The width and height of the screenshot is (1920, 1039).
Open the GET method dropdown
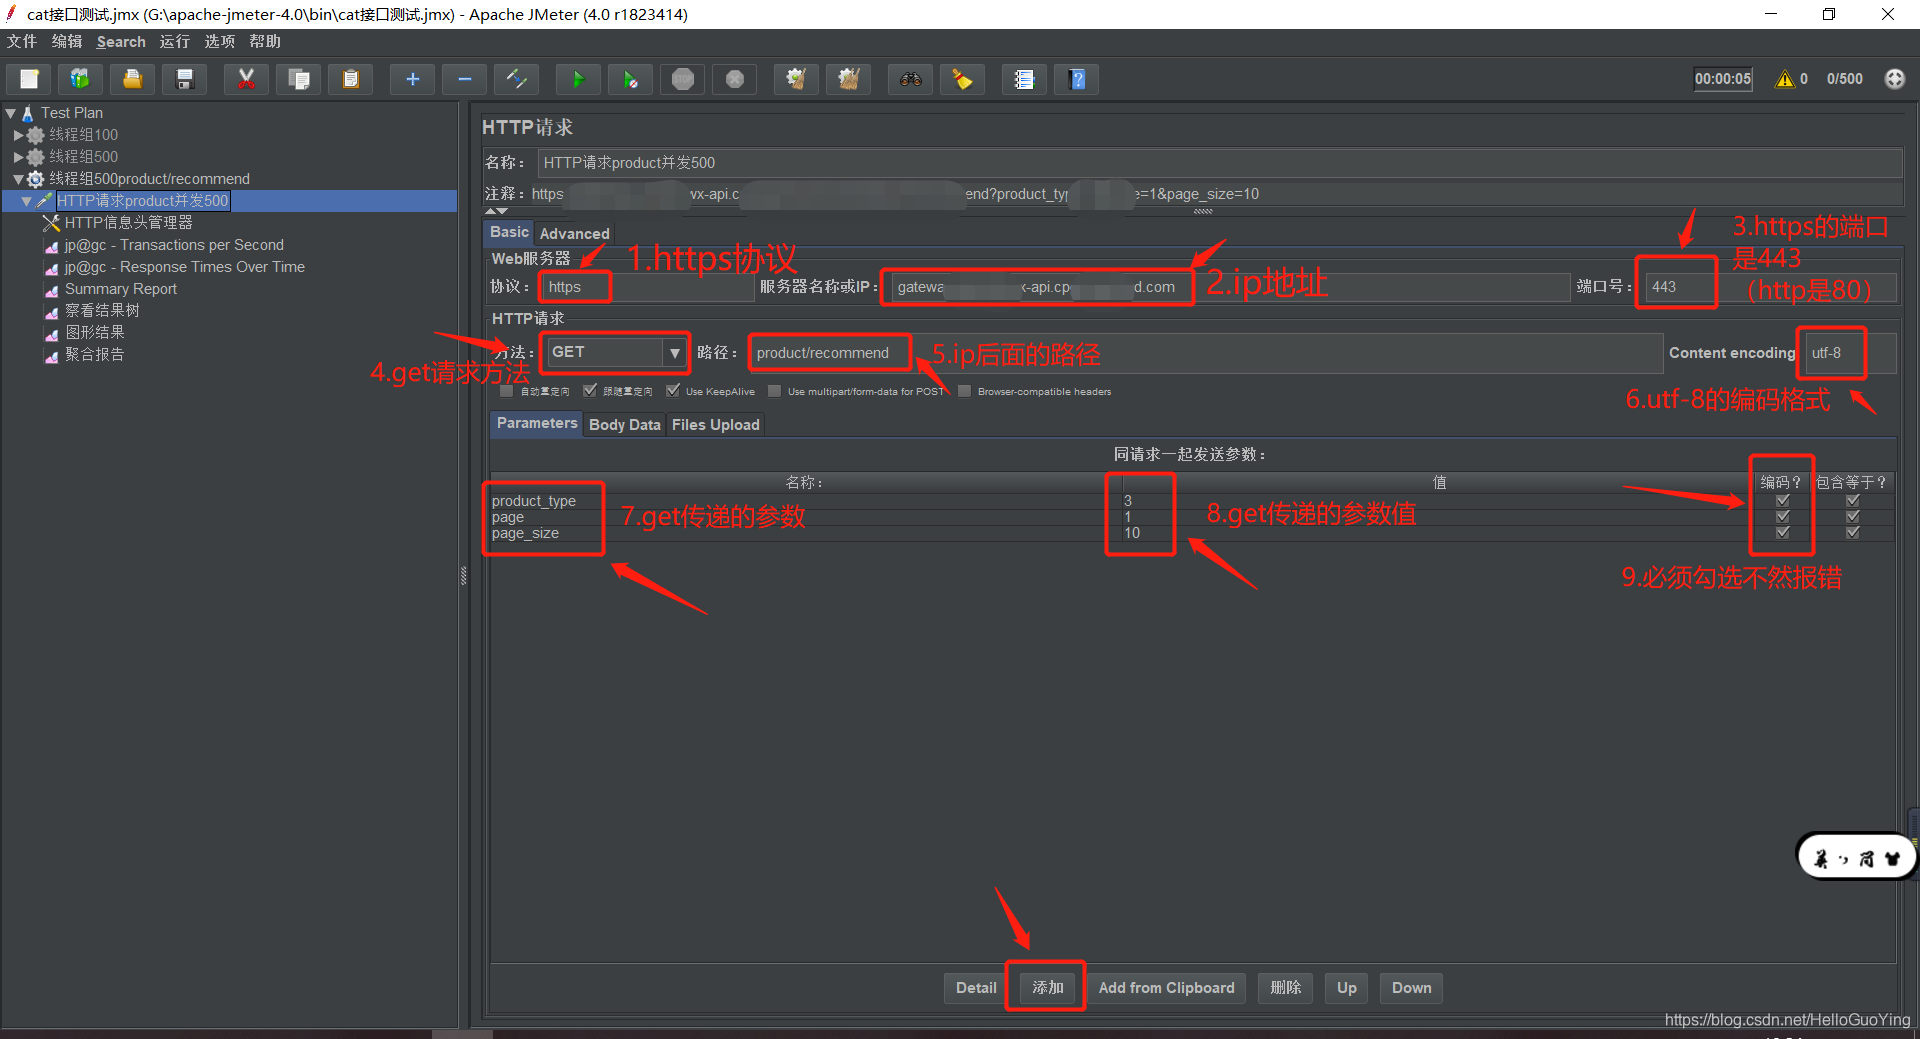[x=675, y=353]
